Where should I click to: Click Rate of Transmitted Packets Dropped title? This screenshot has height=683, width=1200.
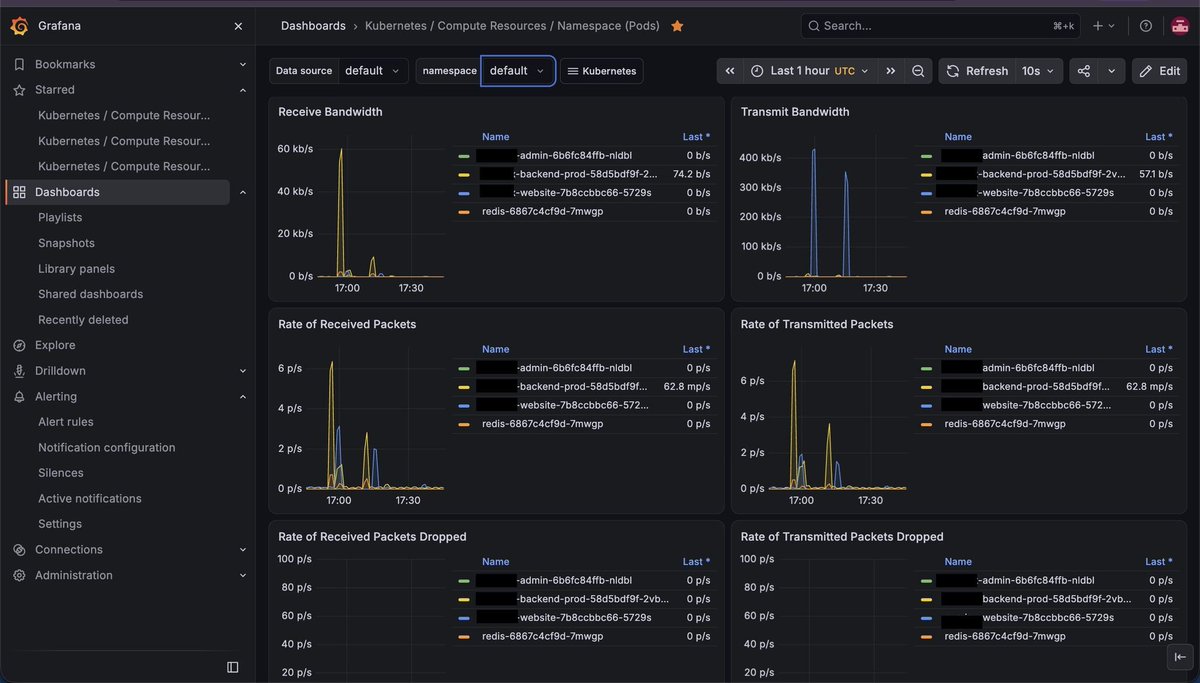(842, 537)
